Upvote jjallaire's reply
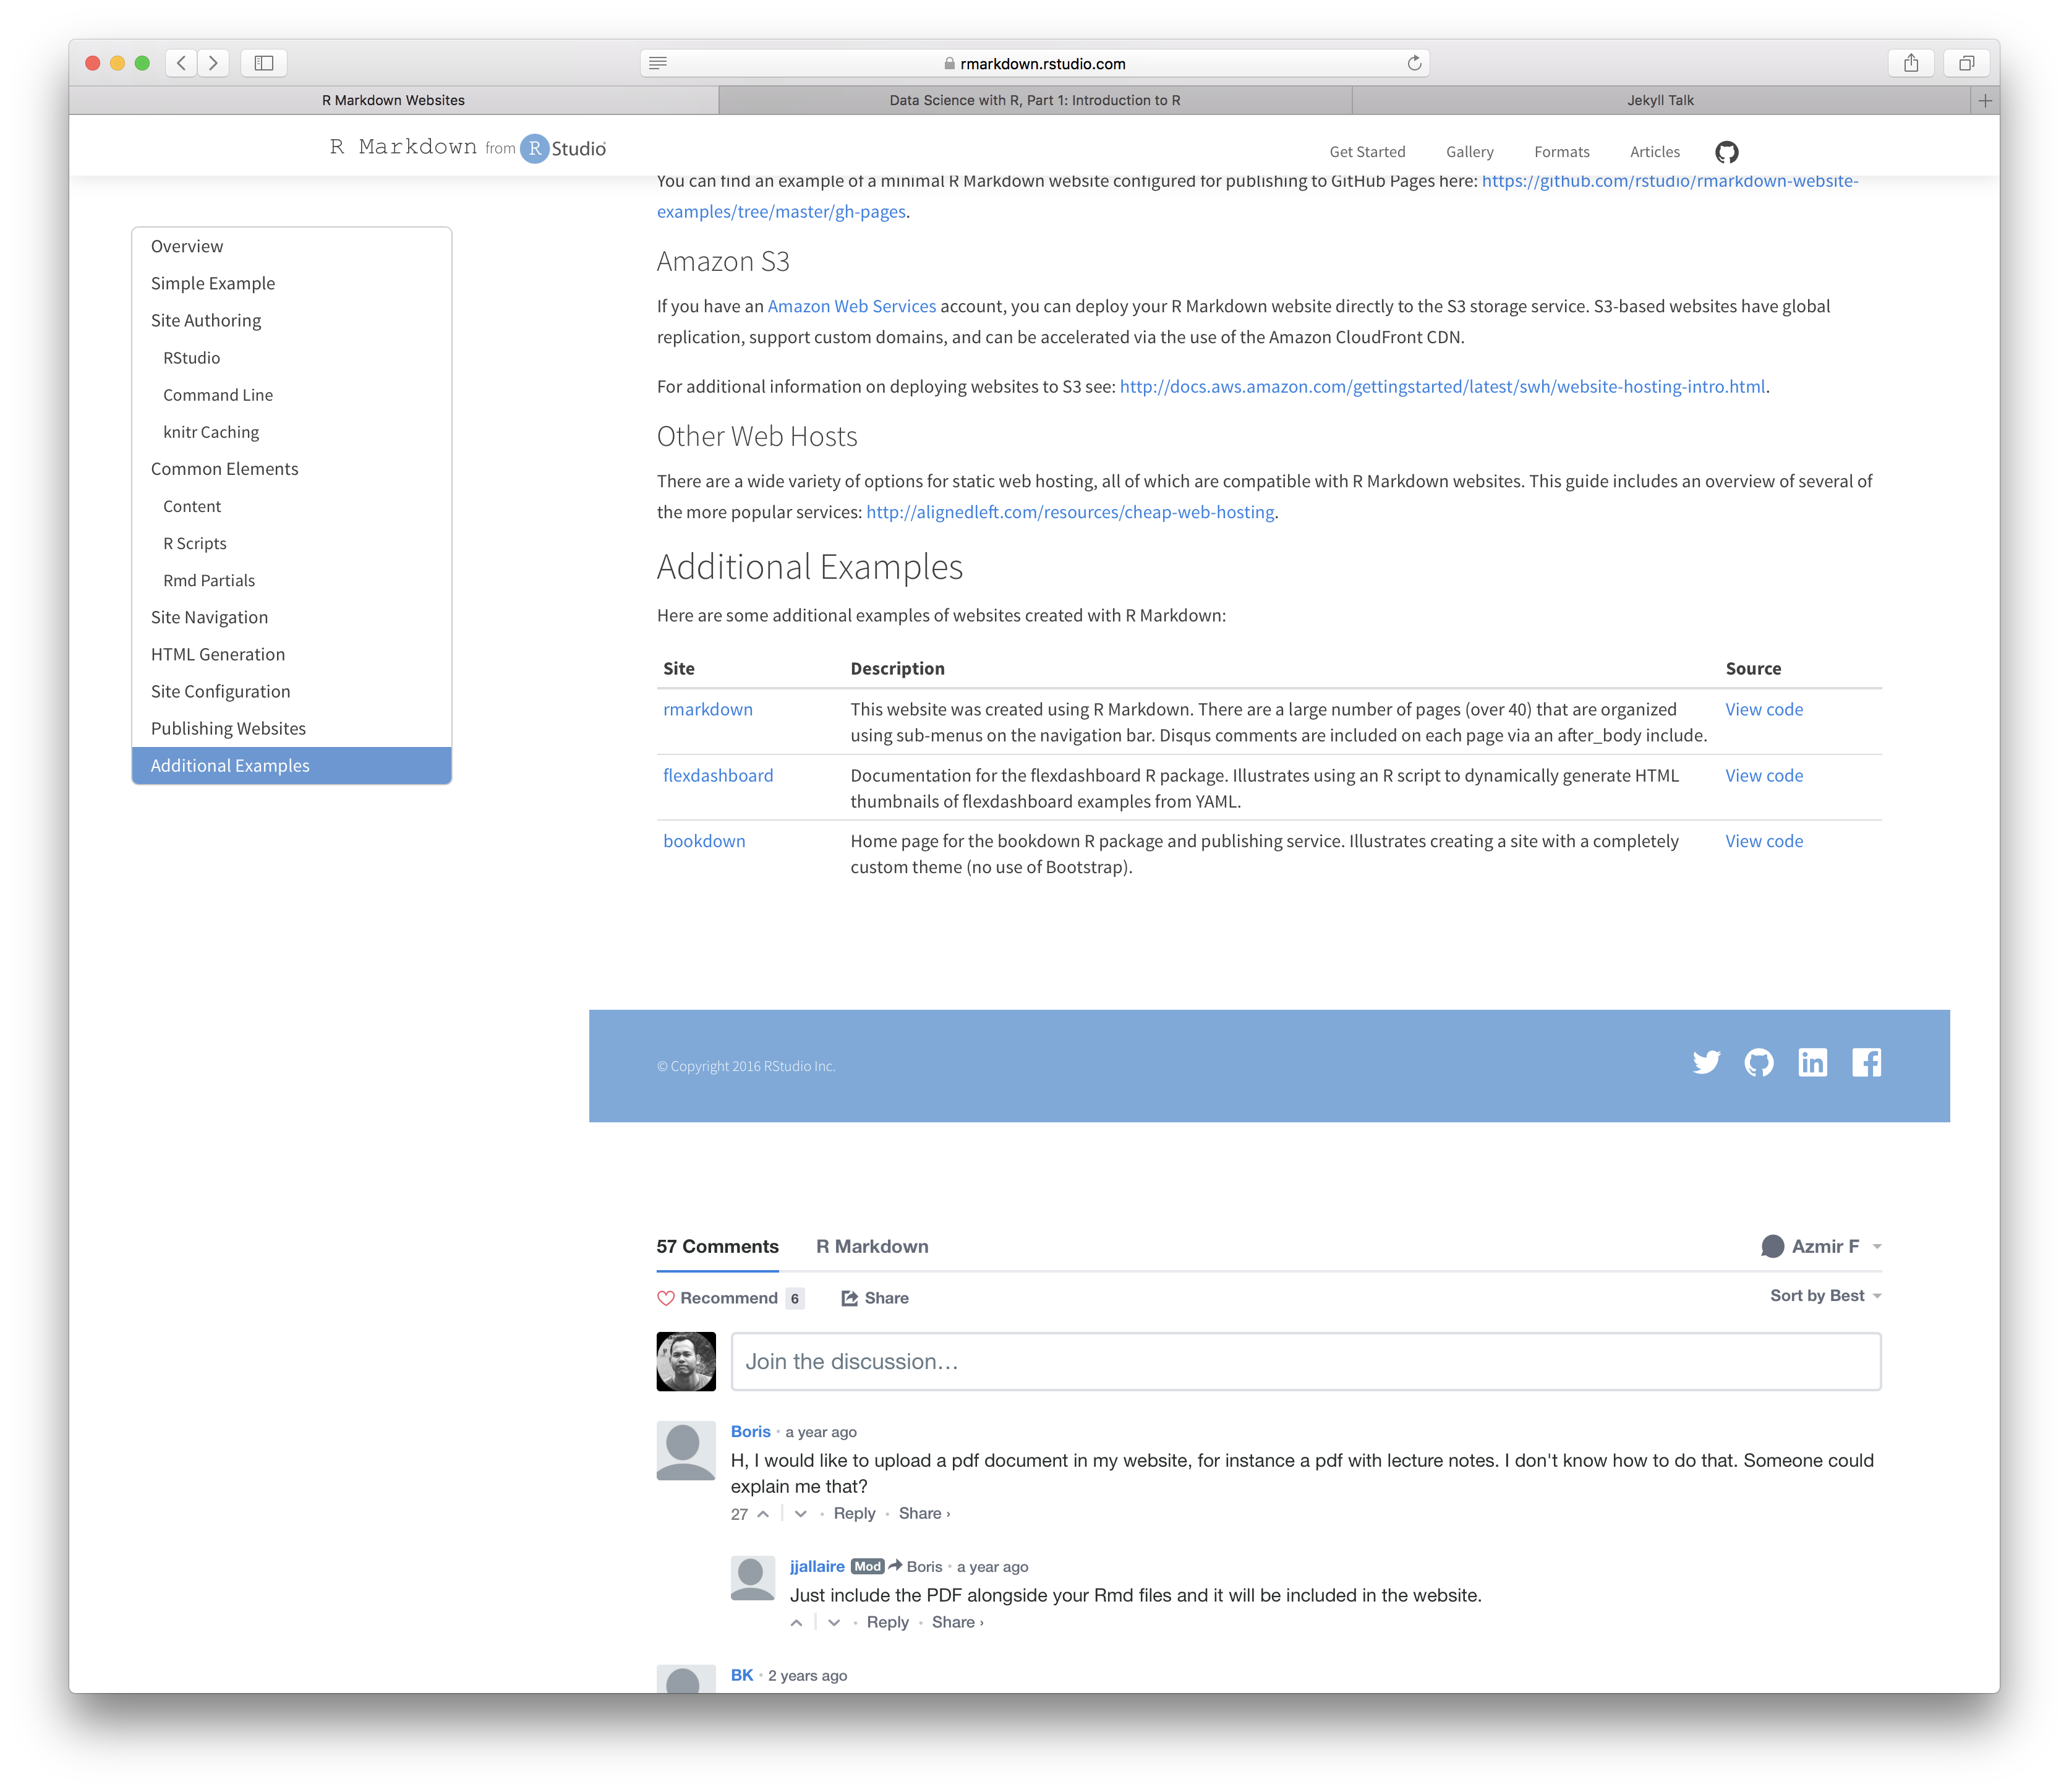Image resolution: width=2069 pixels, height=1792 pixels. coord(796,1623)
